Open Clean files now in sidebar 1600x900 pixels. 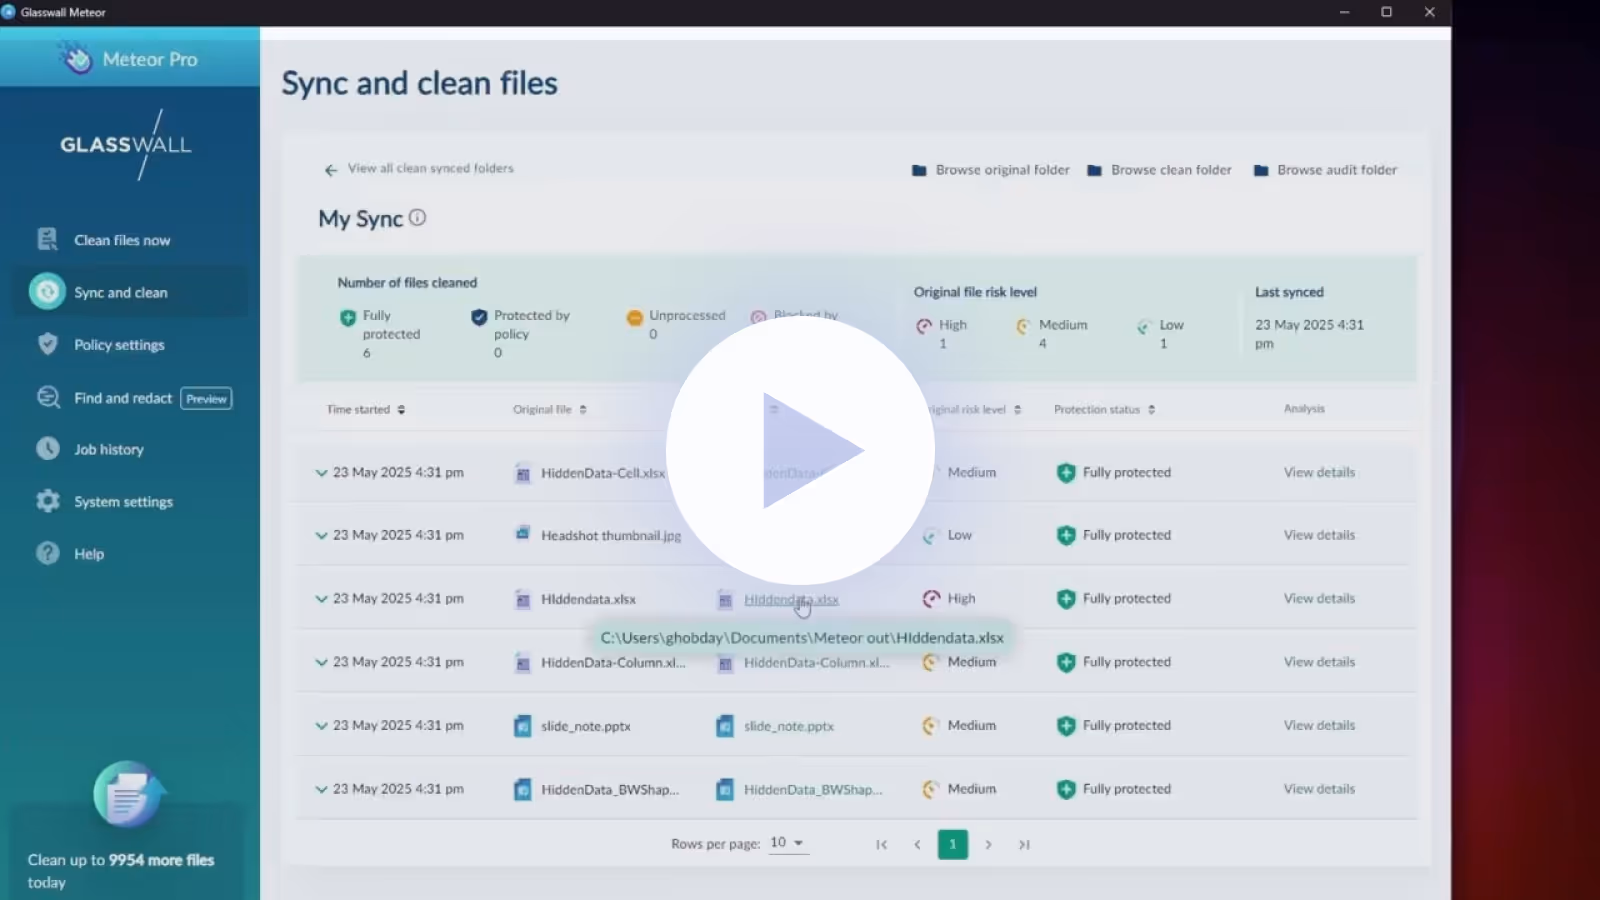click(122, 240)
